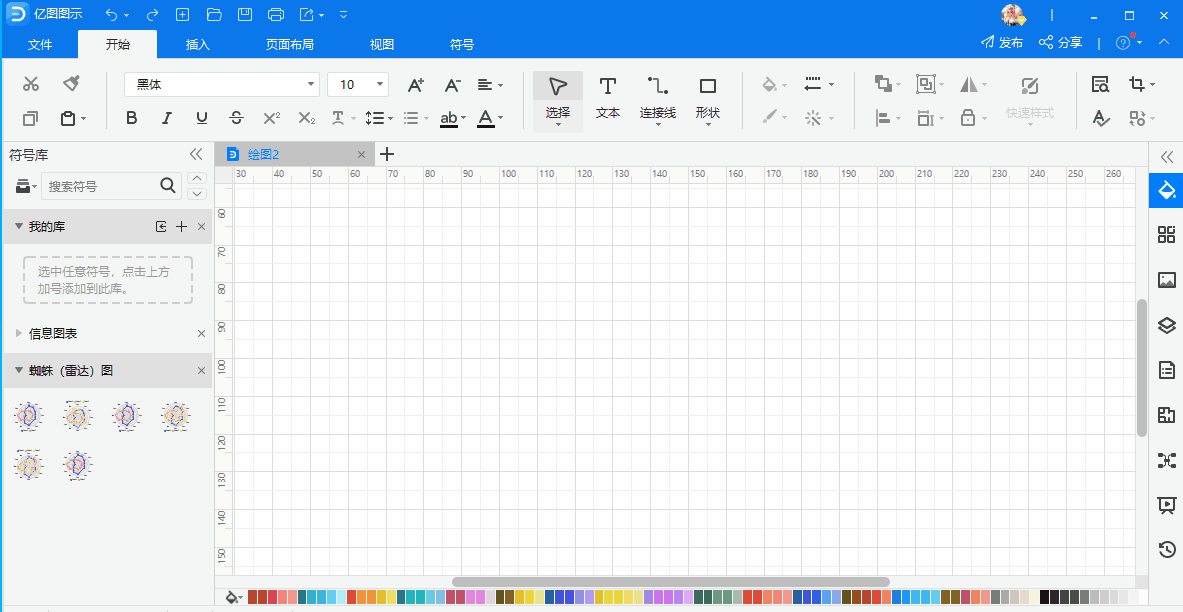The height and width of the screenshot is (612, 1183).
Task: Pick the first dark red swatch in color bar
Action: coord(253,597)
